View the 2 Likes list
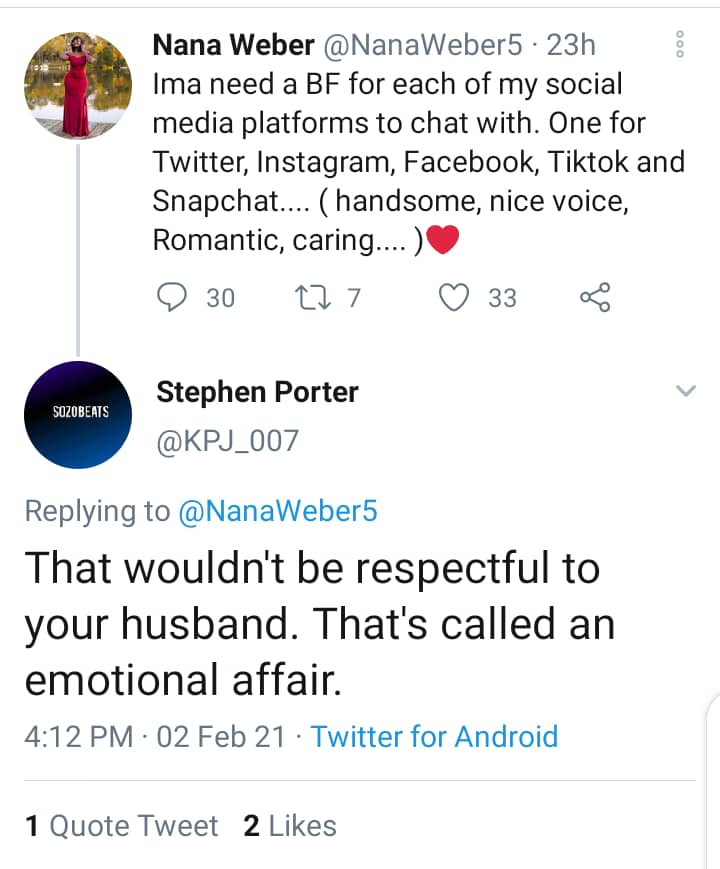This screenshot has height=869, width=720. 290,826
